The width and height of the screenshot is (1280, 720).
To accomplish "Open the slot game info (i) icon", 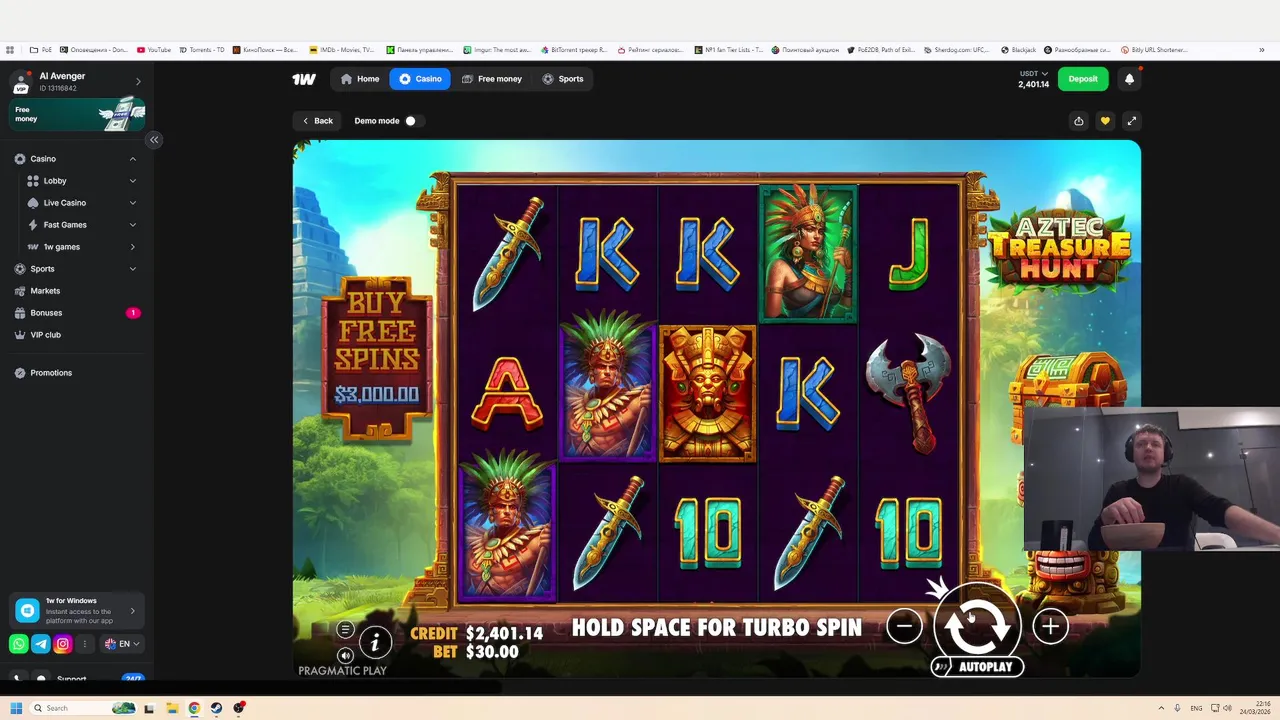I will pyautogui.click(x=375, y=641).
